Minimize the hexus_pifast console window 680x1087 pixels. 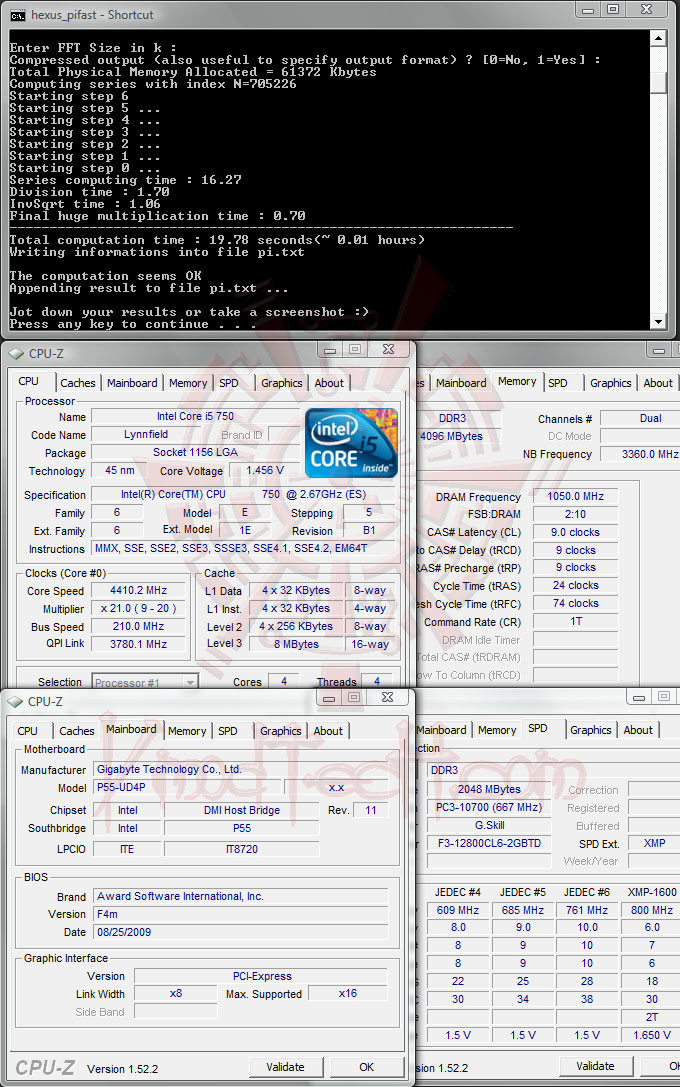point(589,10)
